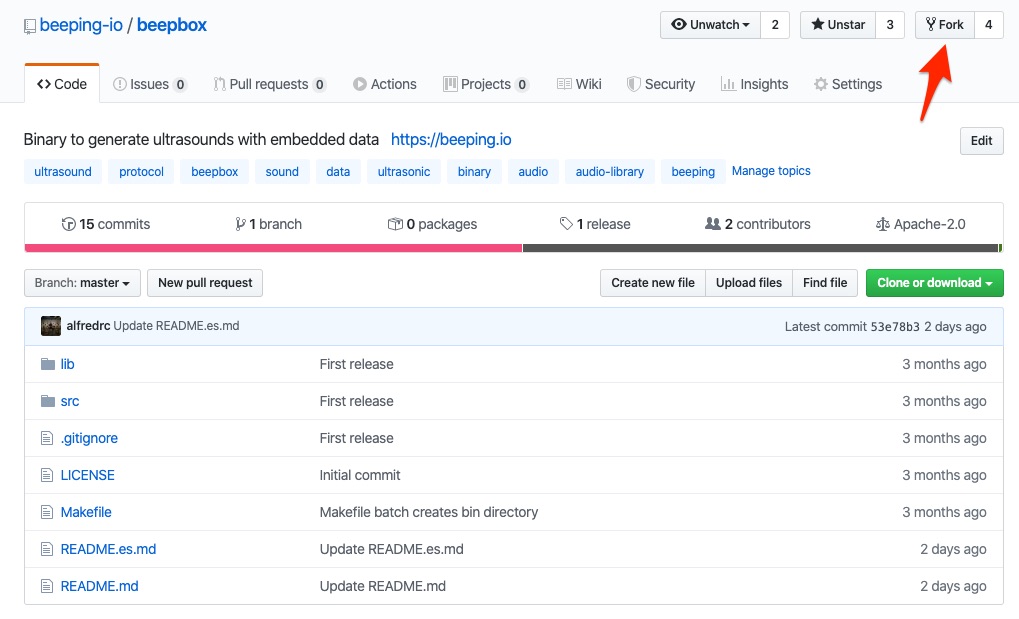The width and height of the screenshot is (1019, 619).
Task: Click Find file button
Action: tap(825, 283)
